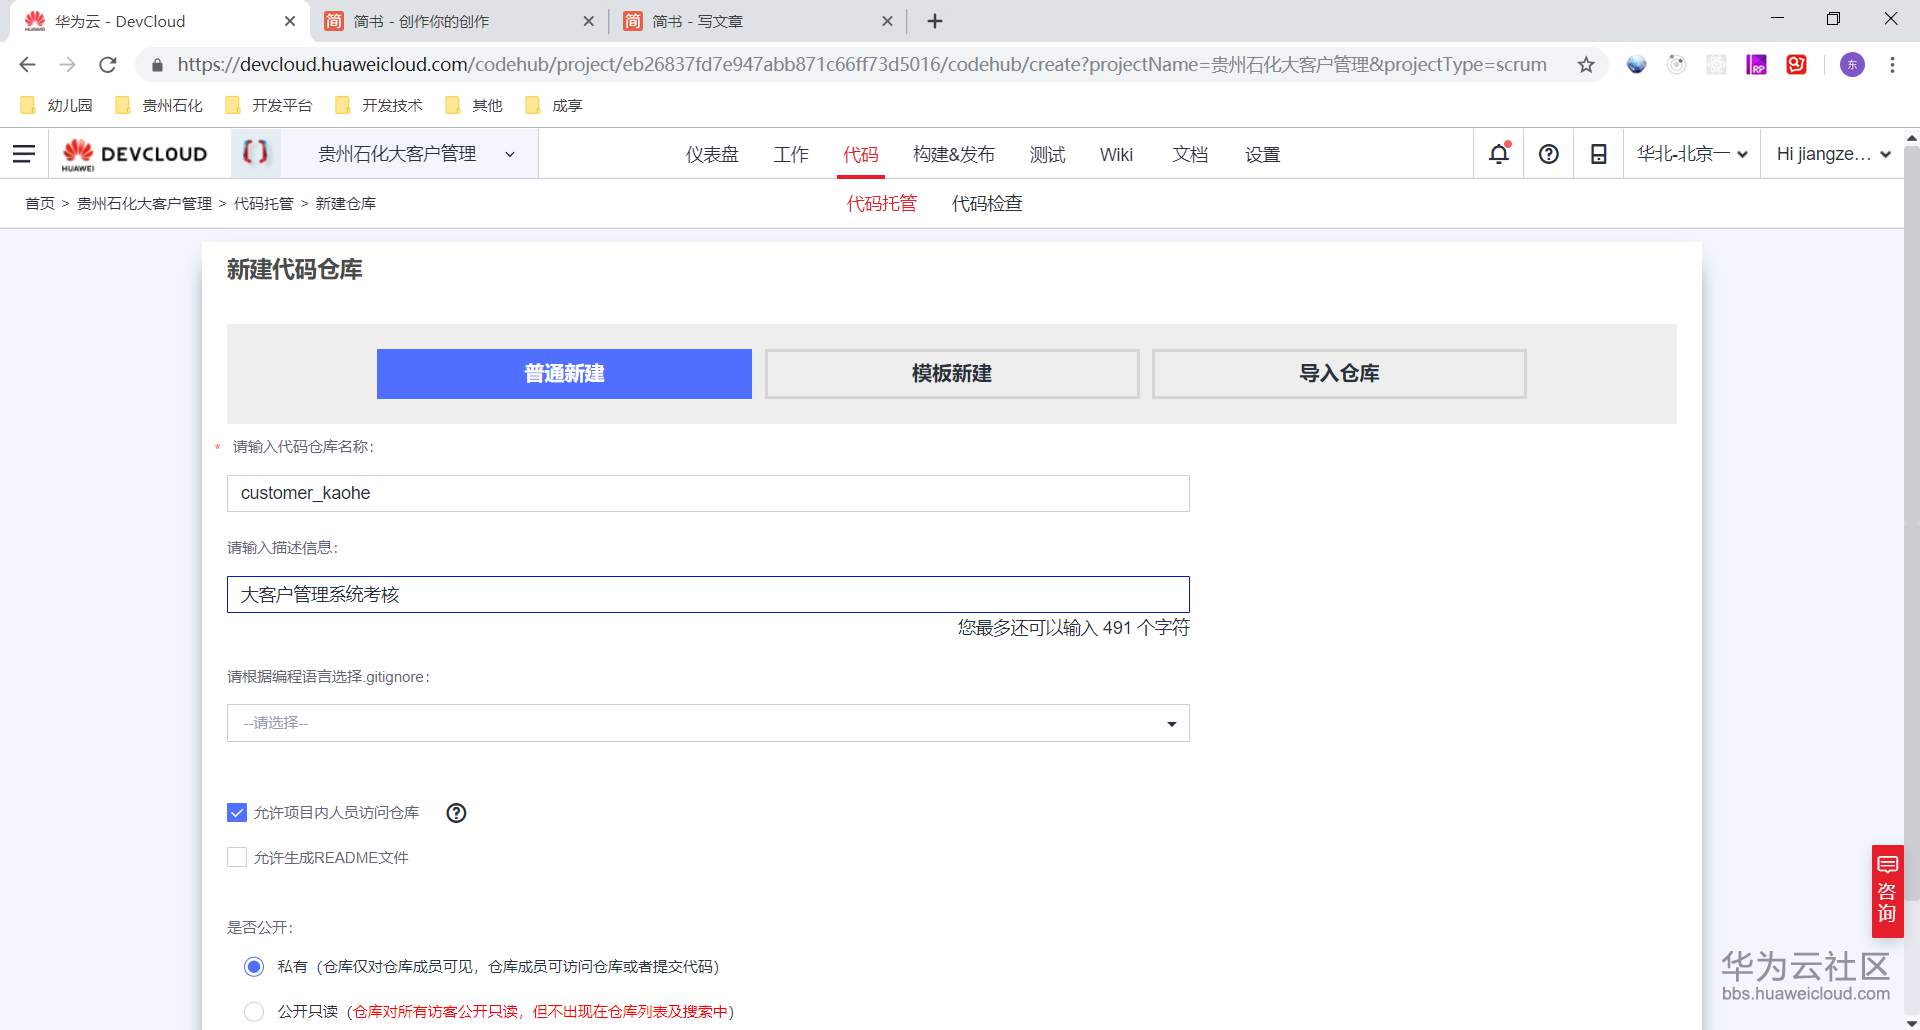Click the repository name input field
The height and width of the screenshot is (1030, 1920).
[708, 493]
